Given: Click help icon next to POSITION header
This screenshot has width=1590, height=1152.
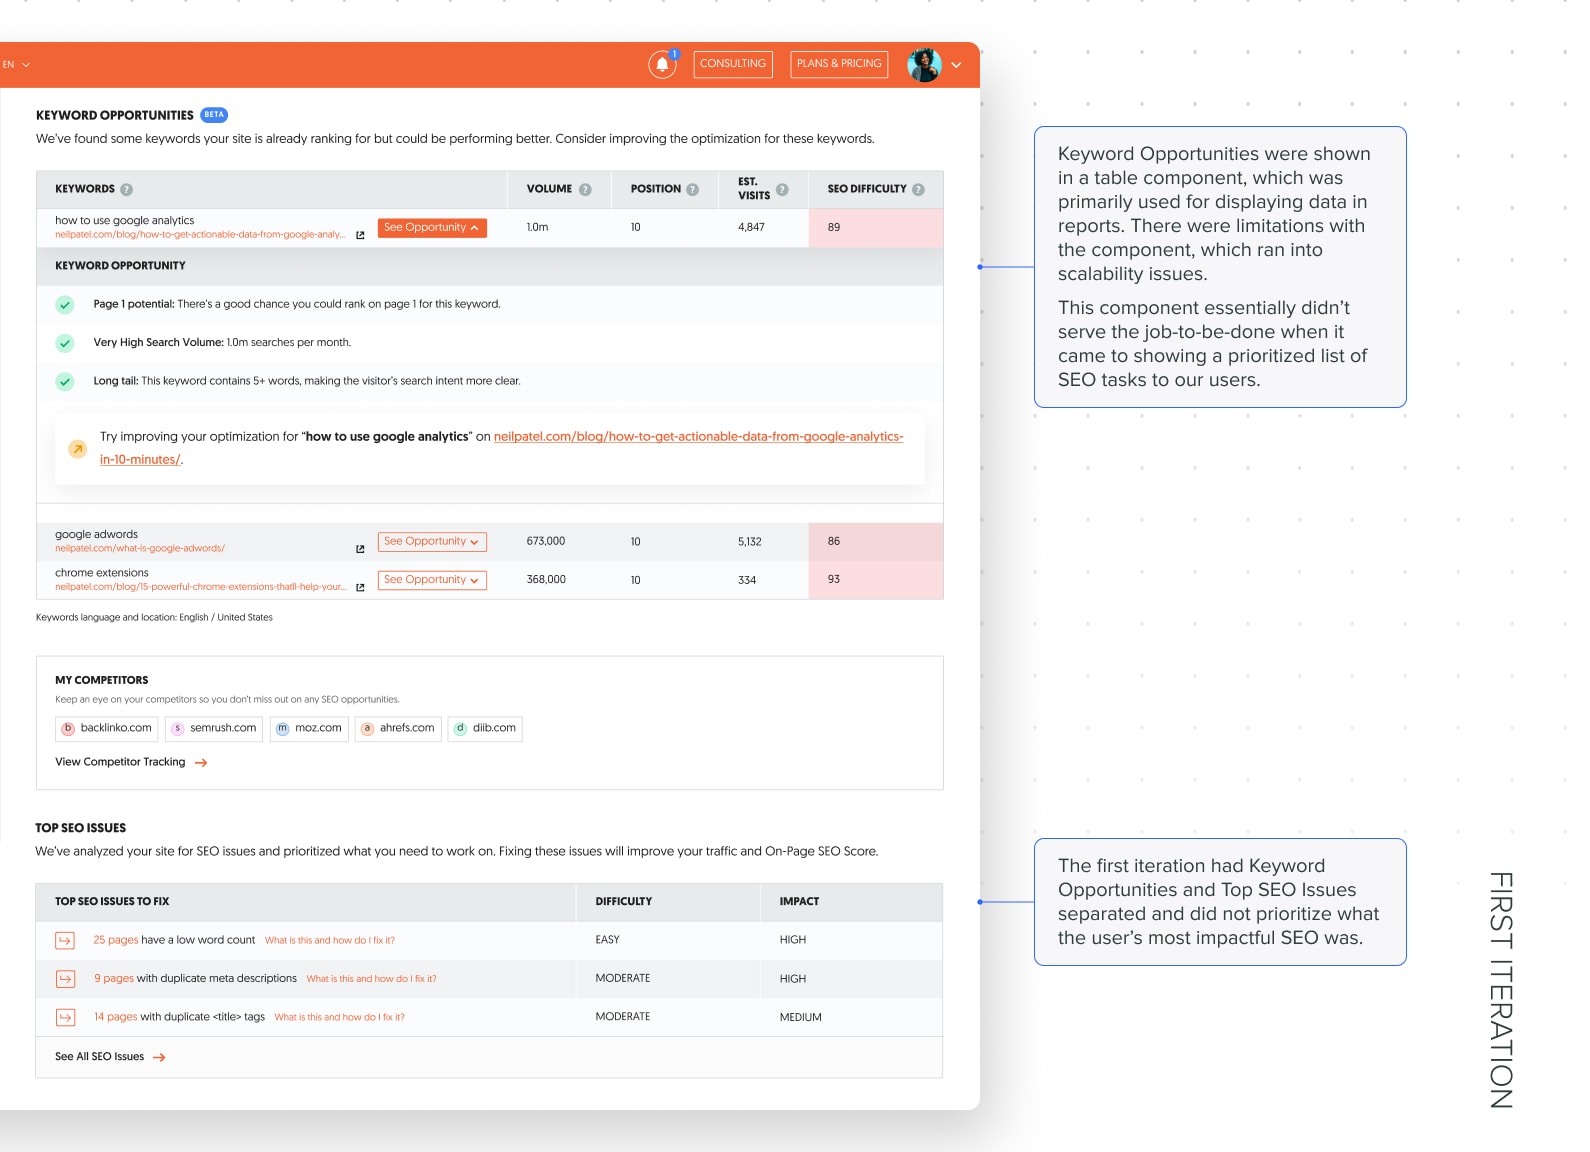Looking at the screenshot, I should (692, 189).
